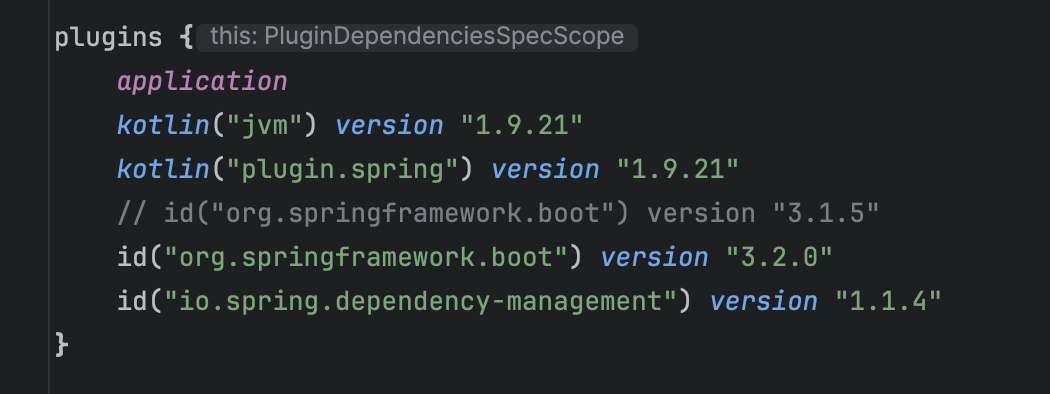Click the active "org.springframework.boot" string
The image size is (1050, 394).
366,258
